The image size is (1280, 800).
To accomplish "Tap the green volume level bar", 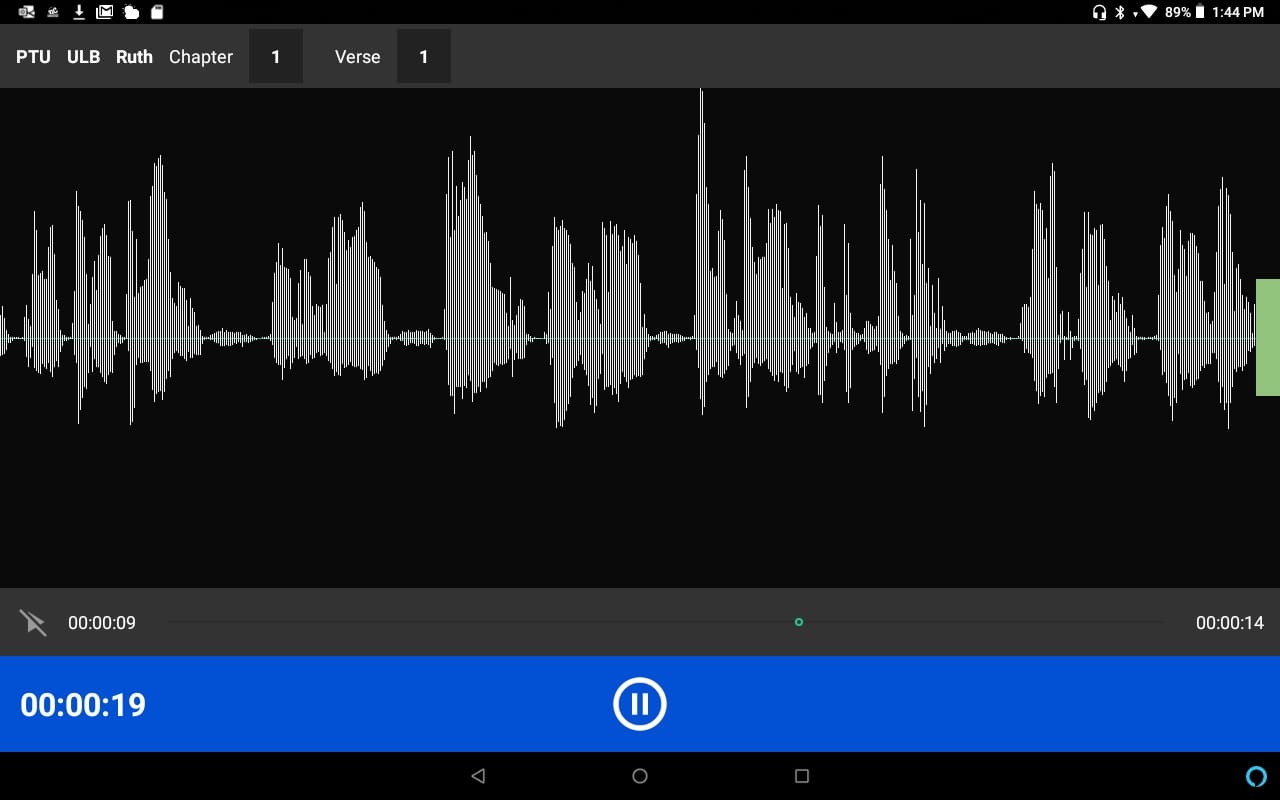I will pyautogui.click(x=1267, y=337).
